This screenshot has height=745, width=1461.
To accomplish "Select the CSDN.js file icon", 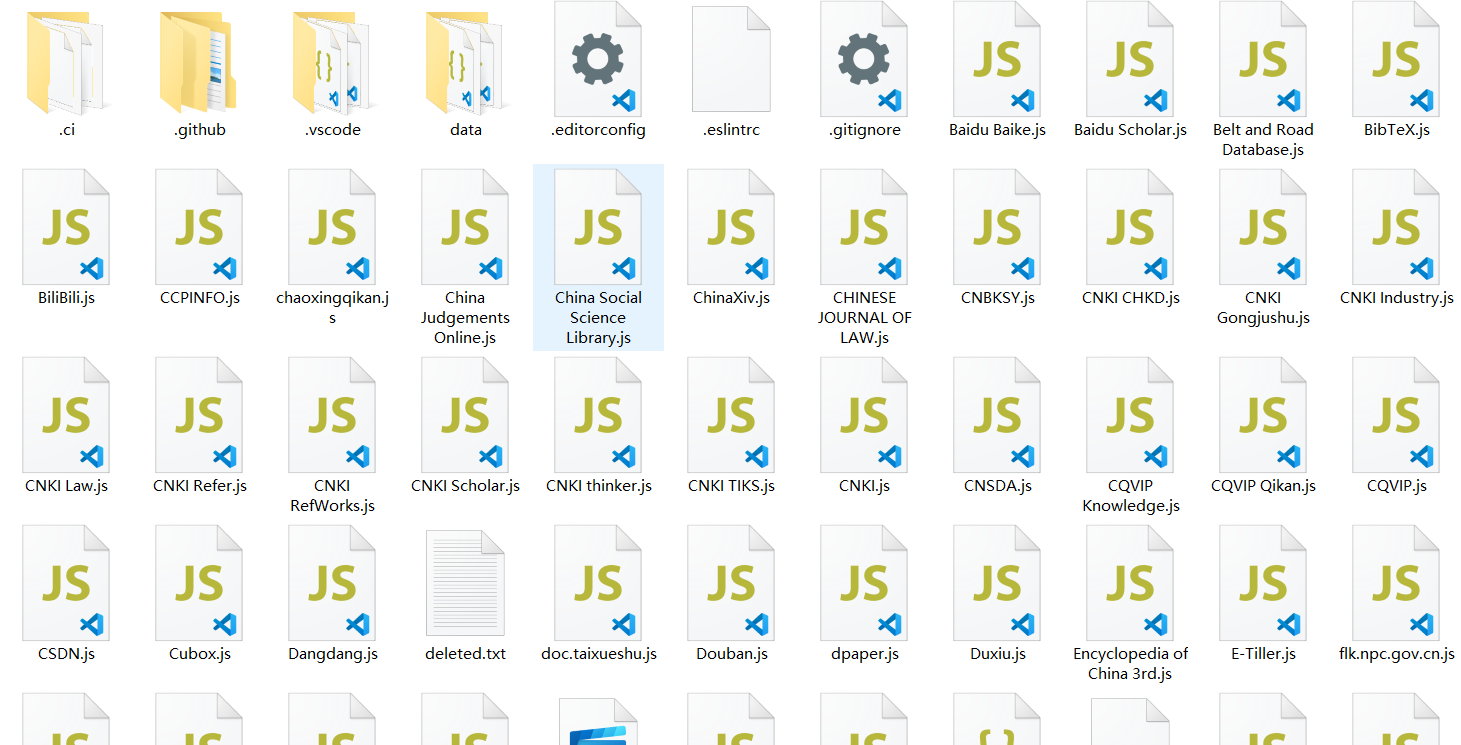I will pos(66,582).
